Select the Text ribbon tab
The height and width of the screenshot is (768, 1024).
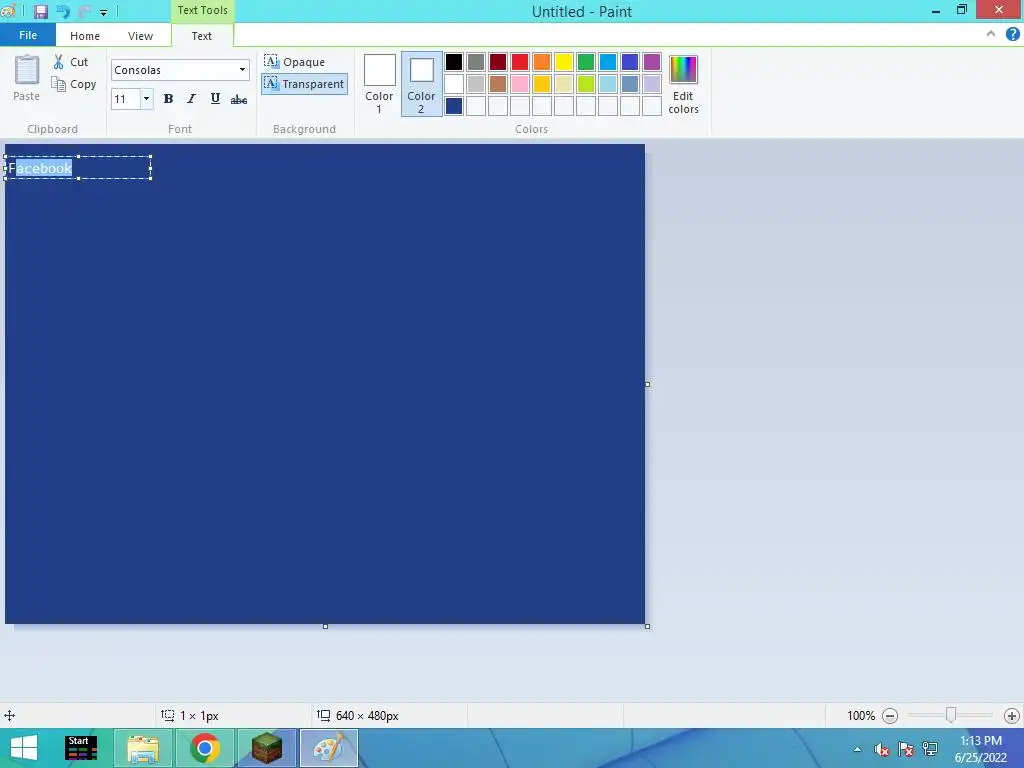coord(202,36)
